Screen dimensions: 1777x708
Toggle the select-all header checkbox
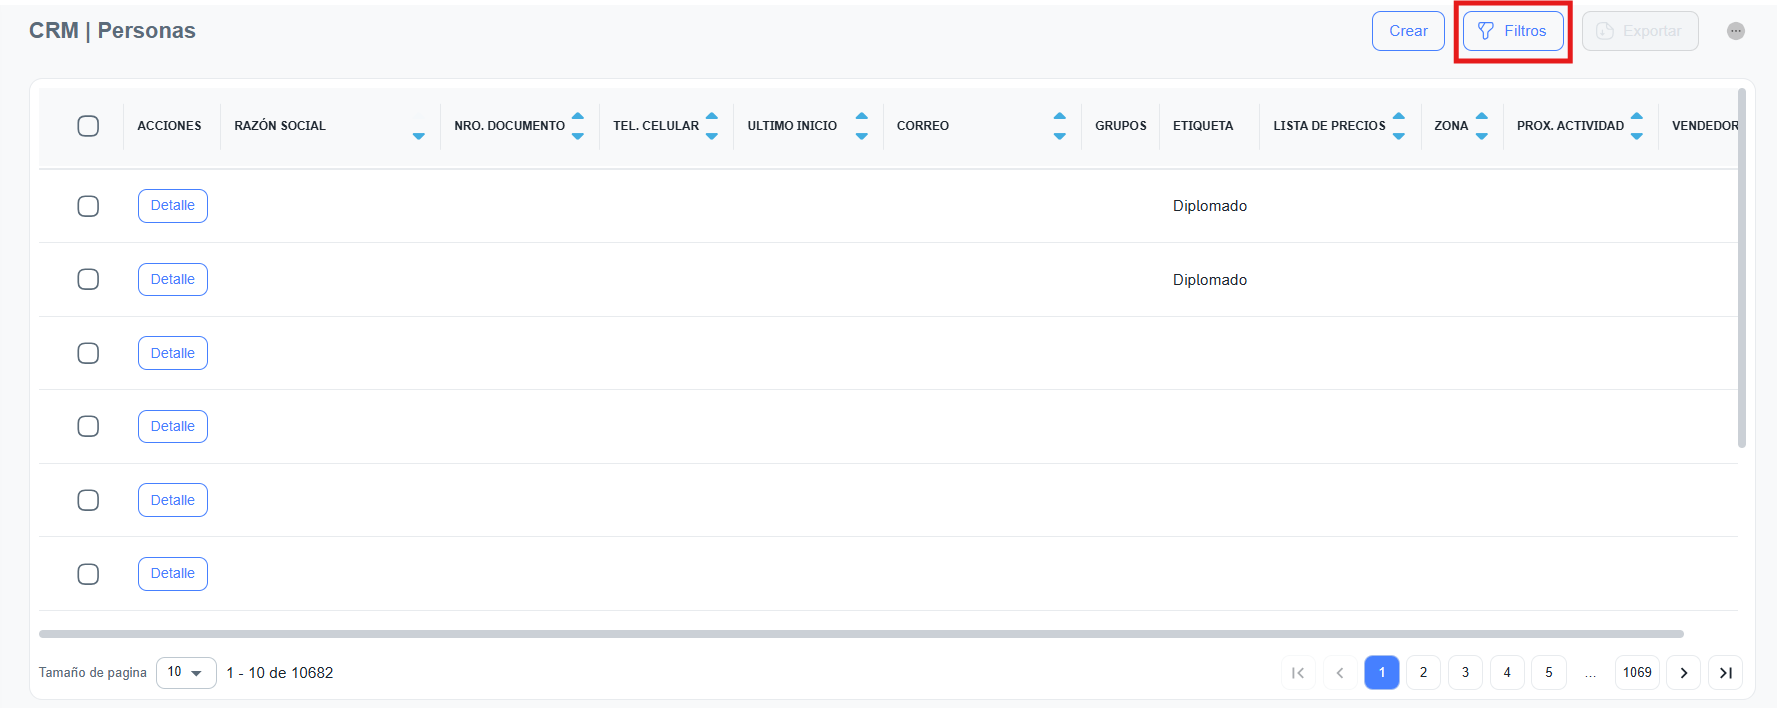pos(88,126)
